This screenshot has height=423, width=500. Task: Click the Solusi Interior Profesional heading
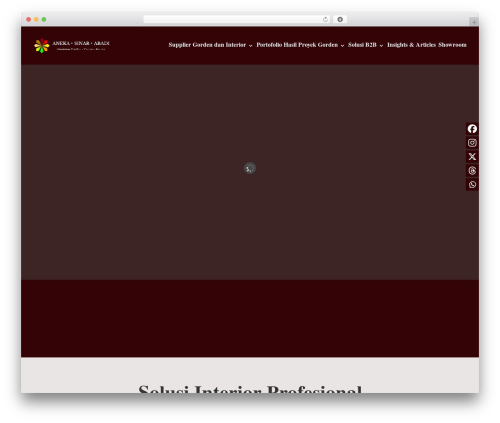tap(250, 388)
